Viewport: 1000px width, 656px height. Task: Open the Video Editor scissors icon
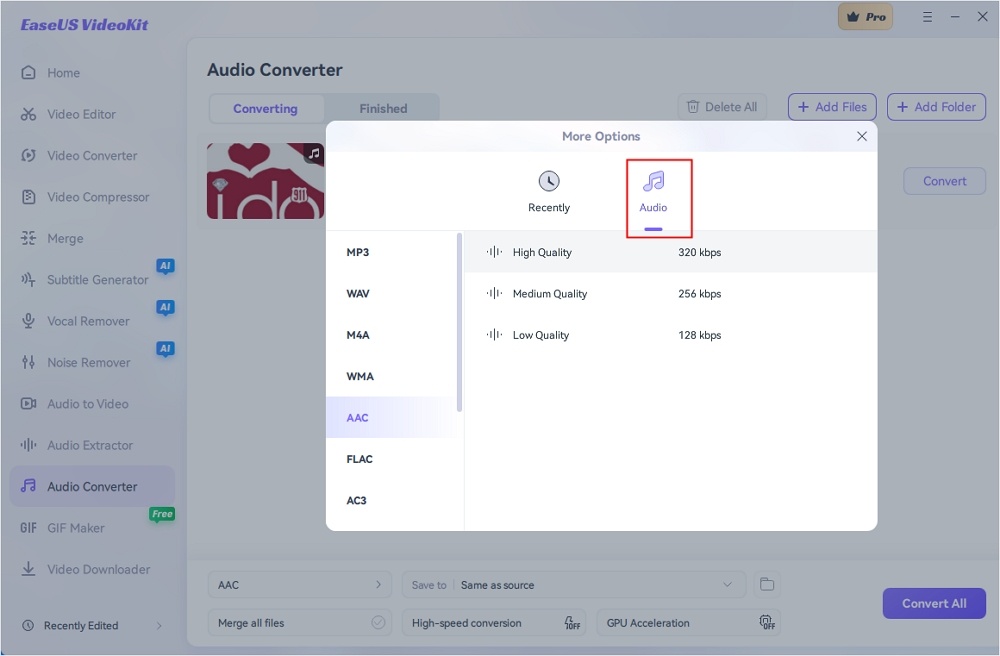point(28,114)
